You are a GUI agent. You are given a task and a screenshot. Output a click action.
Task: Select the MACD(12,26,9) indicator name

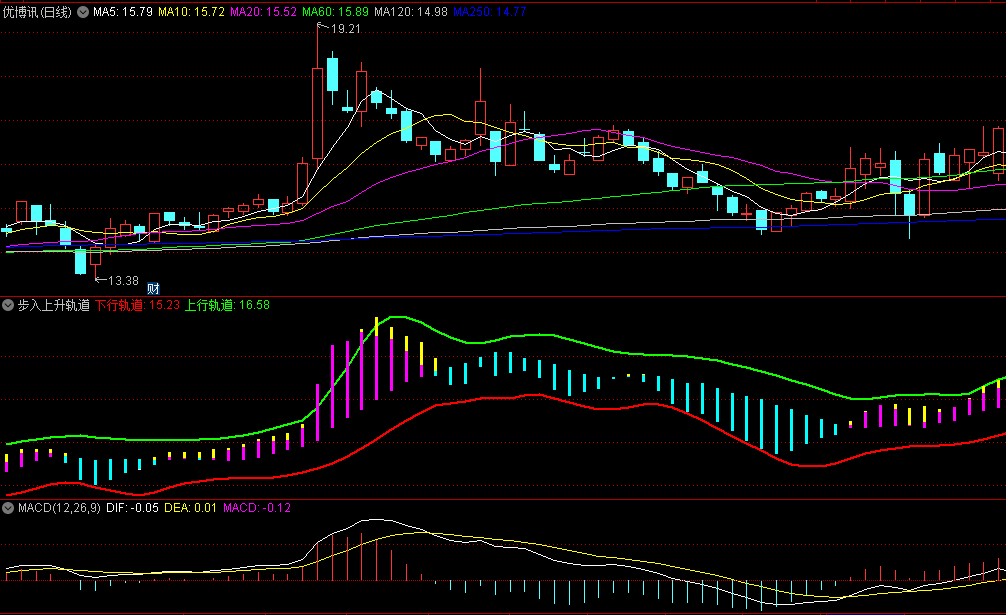59,508
